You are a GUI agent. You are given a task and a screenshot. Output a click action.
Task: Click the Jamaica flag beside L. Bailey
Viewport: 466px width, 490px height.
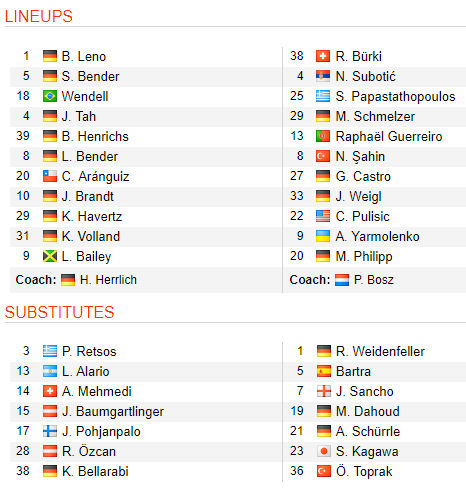(x=50, y=256)
